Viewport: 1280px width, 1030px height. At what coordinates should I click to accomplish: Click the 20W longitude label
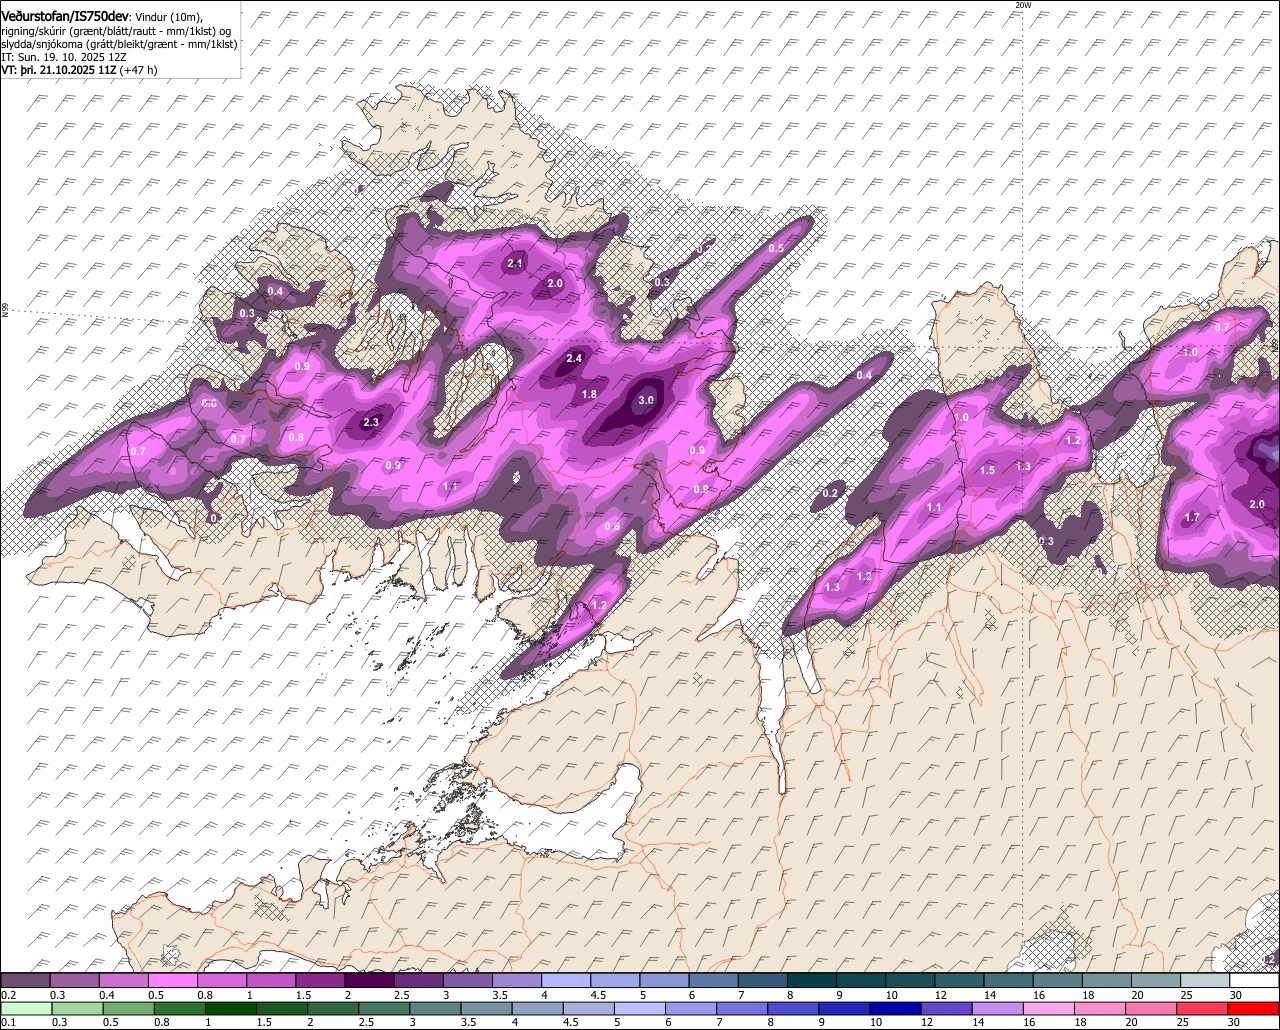(1022, 5)
